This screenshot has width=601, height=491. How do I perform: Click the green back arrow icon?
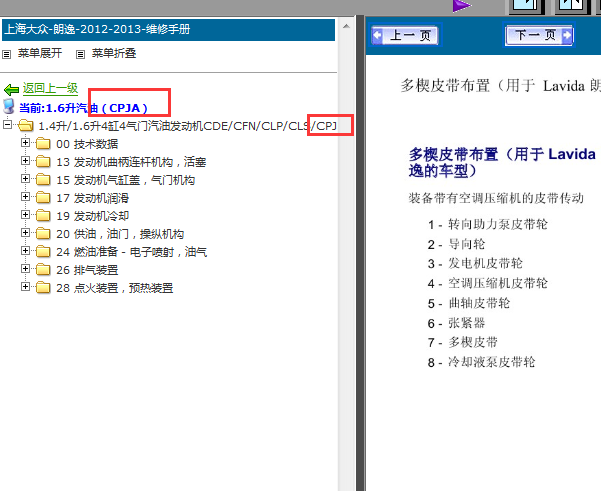point(11,90)
